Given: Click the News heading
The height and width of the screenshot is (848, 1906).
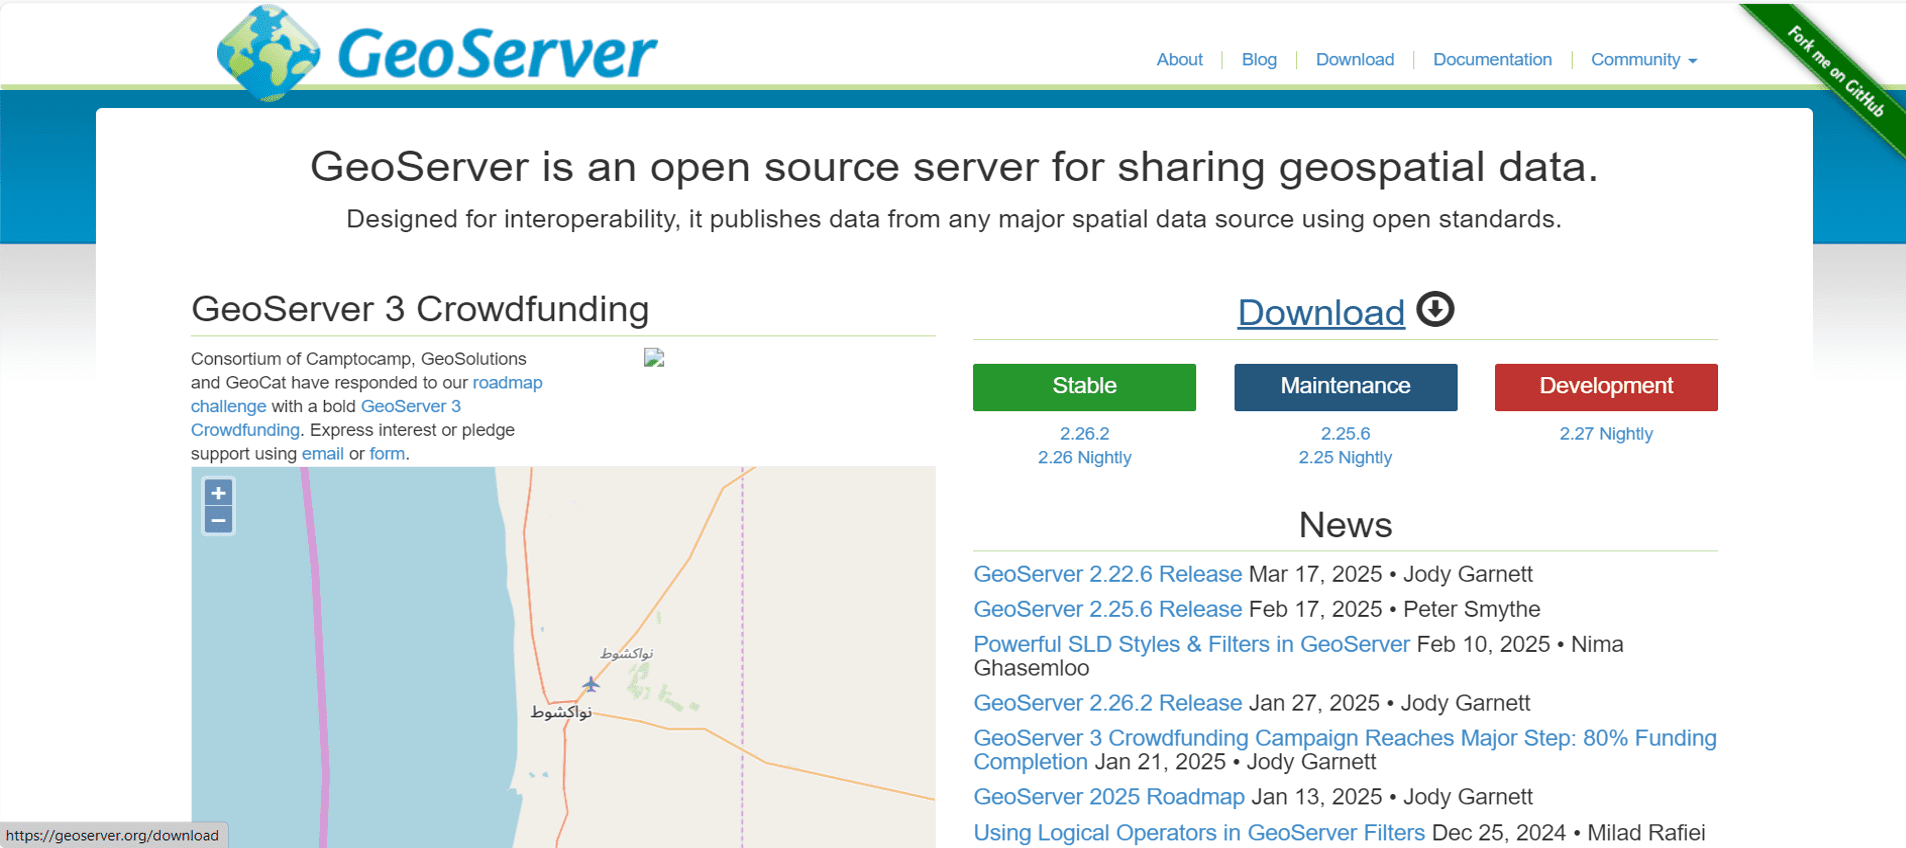Looking at the screenshot, I should coord(1345,525).
